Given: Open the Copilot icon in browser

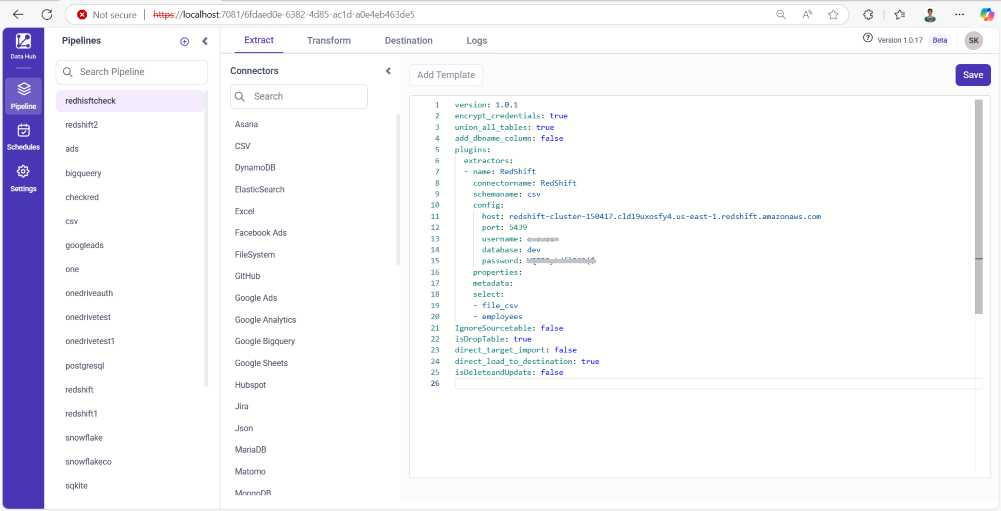Looking at the screenshot, I should coord(986,14).
